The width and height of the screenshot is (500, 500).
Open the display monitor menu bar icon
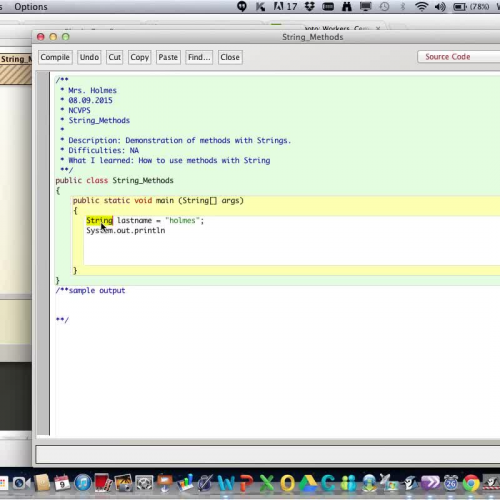click(365, 7)
